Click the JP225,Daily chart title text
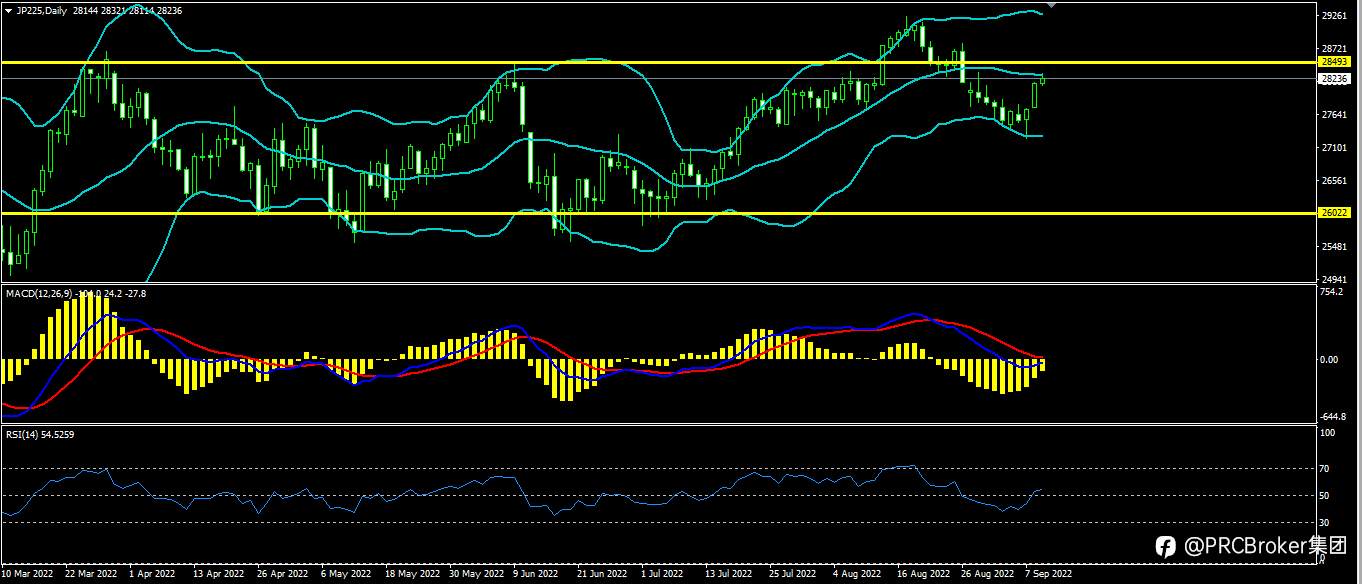The image size is (1362, 584). (42, 9)
